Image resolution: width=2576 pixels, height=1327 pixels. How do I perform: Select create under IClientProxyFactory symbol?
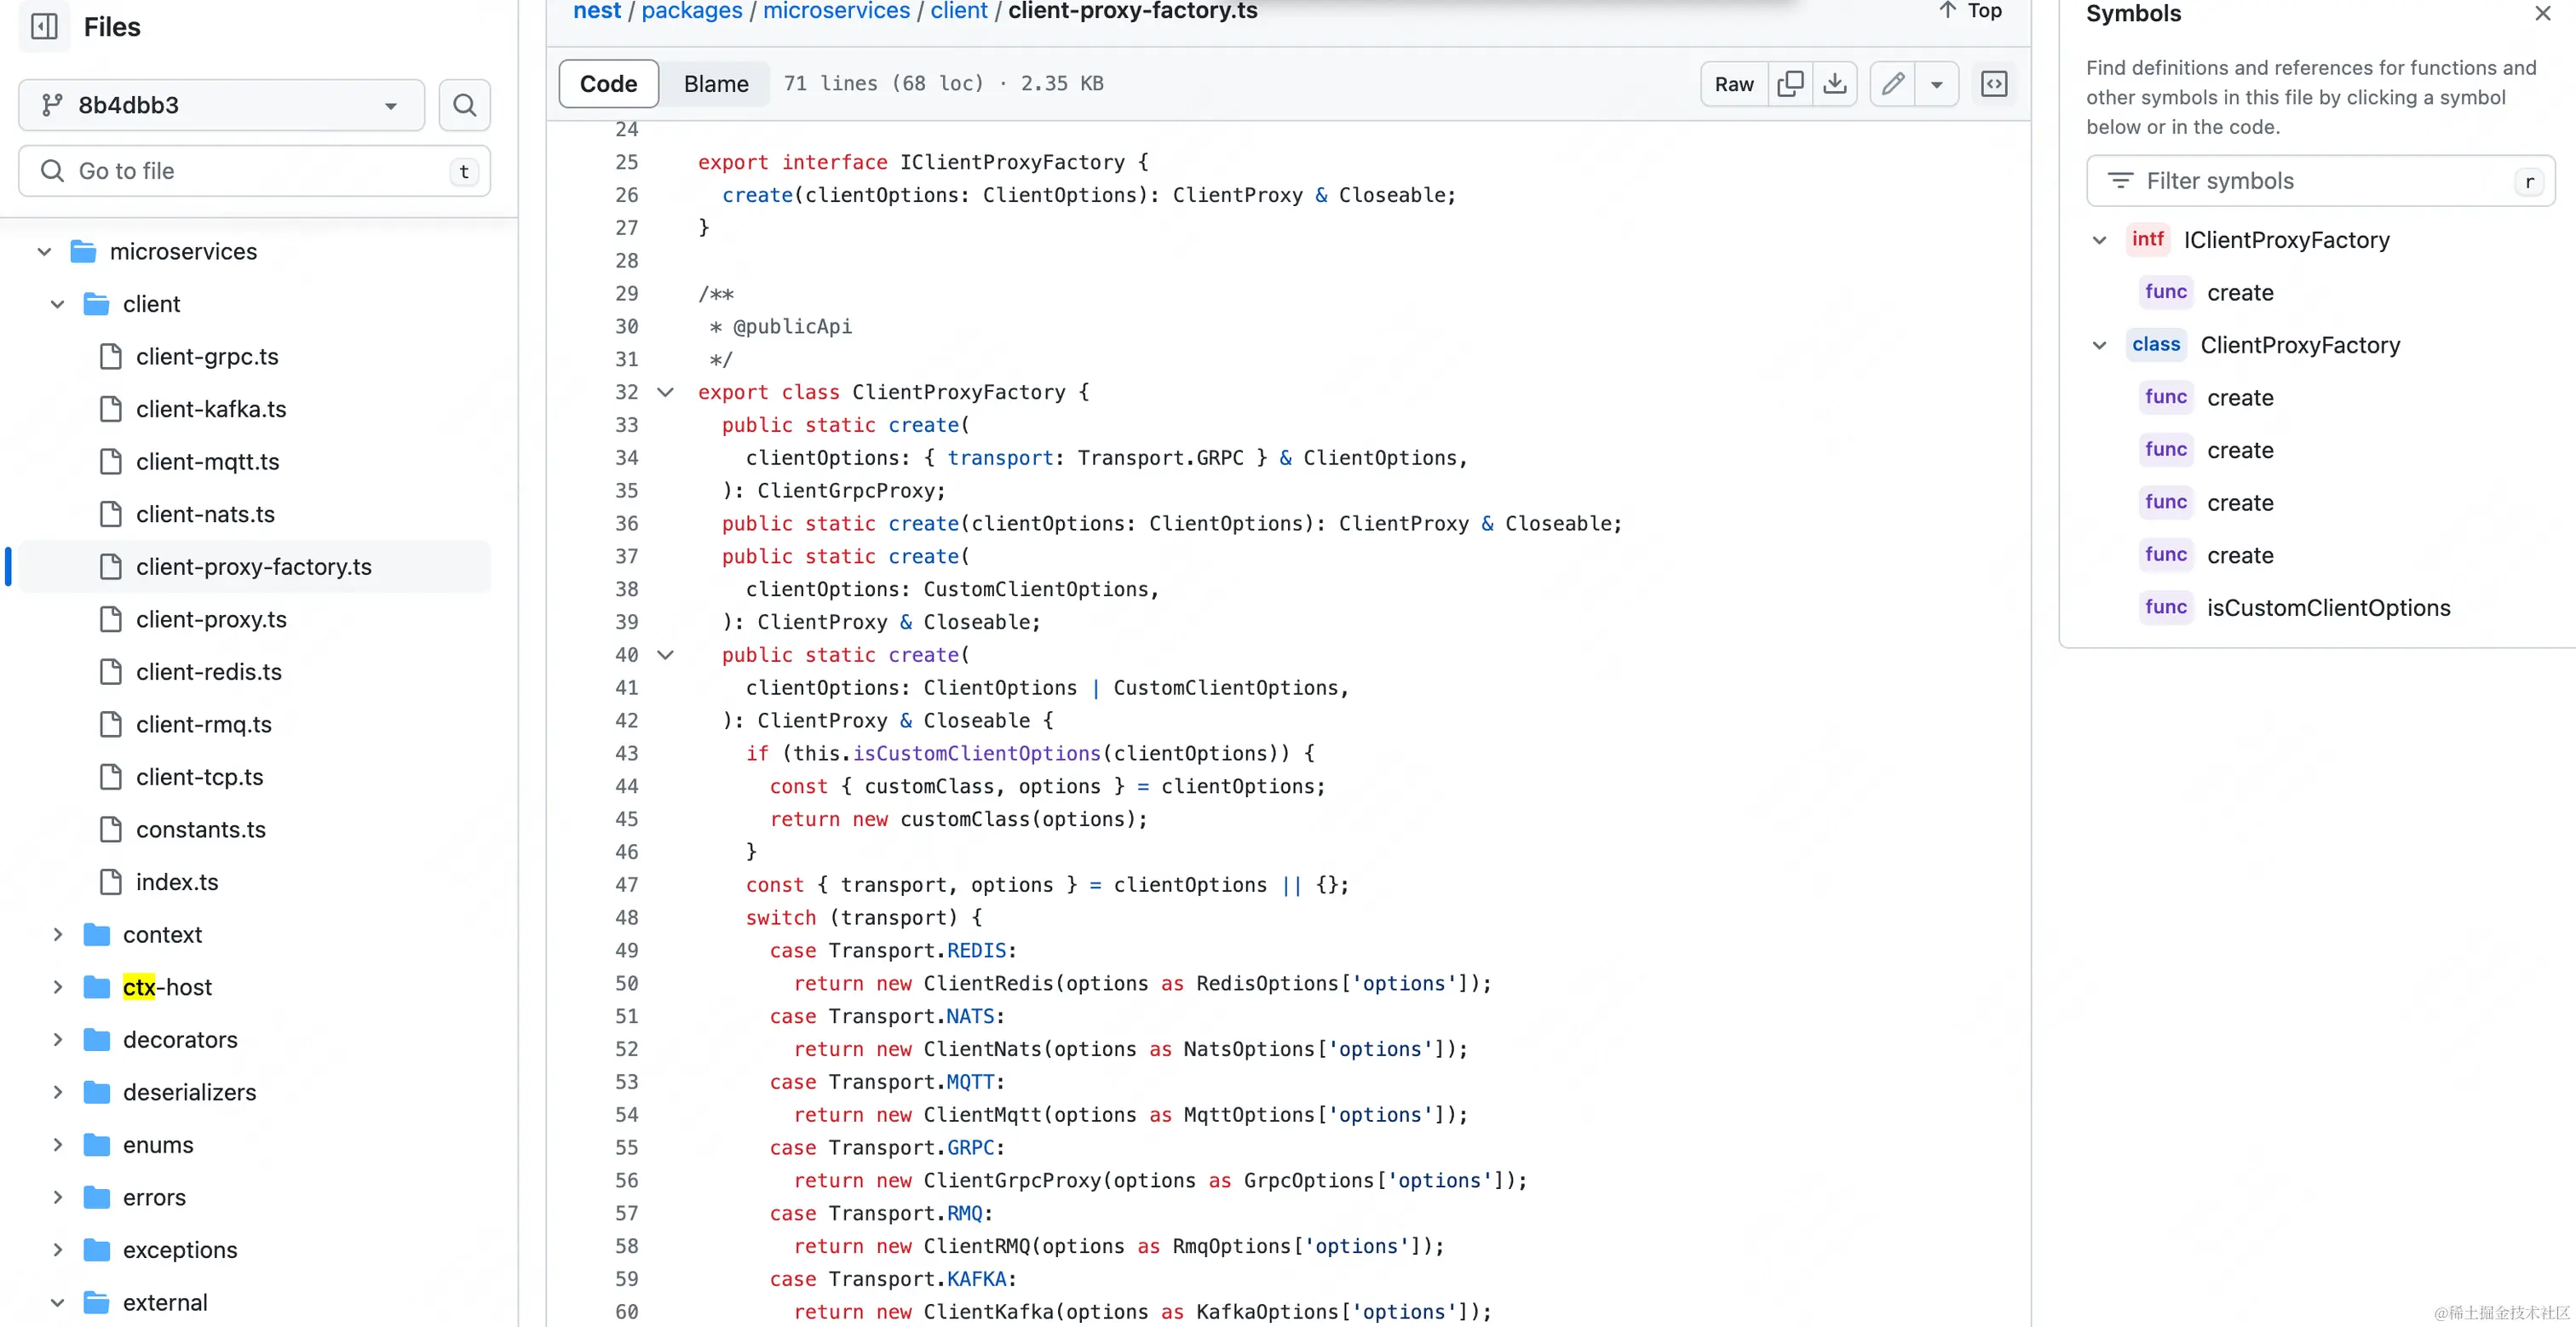[x=2240, y=292]
